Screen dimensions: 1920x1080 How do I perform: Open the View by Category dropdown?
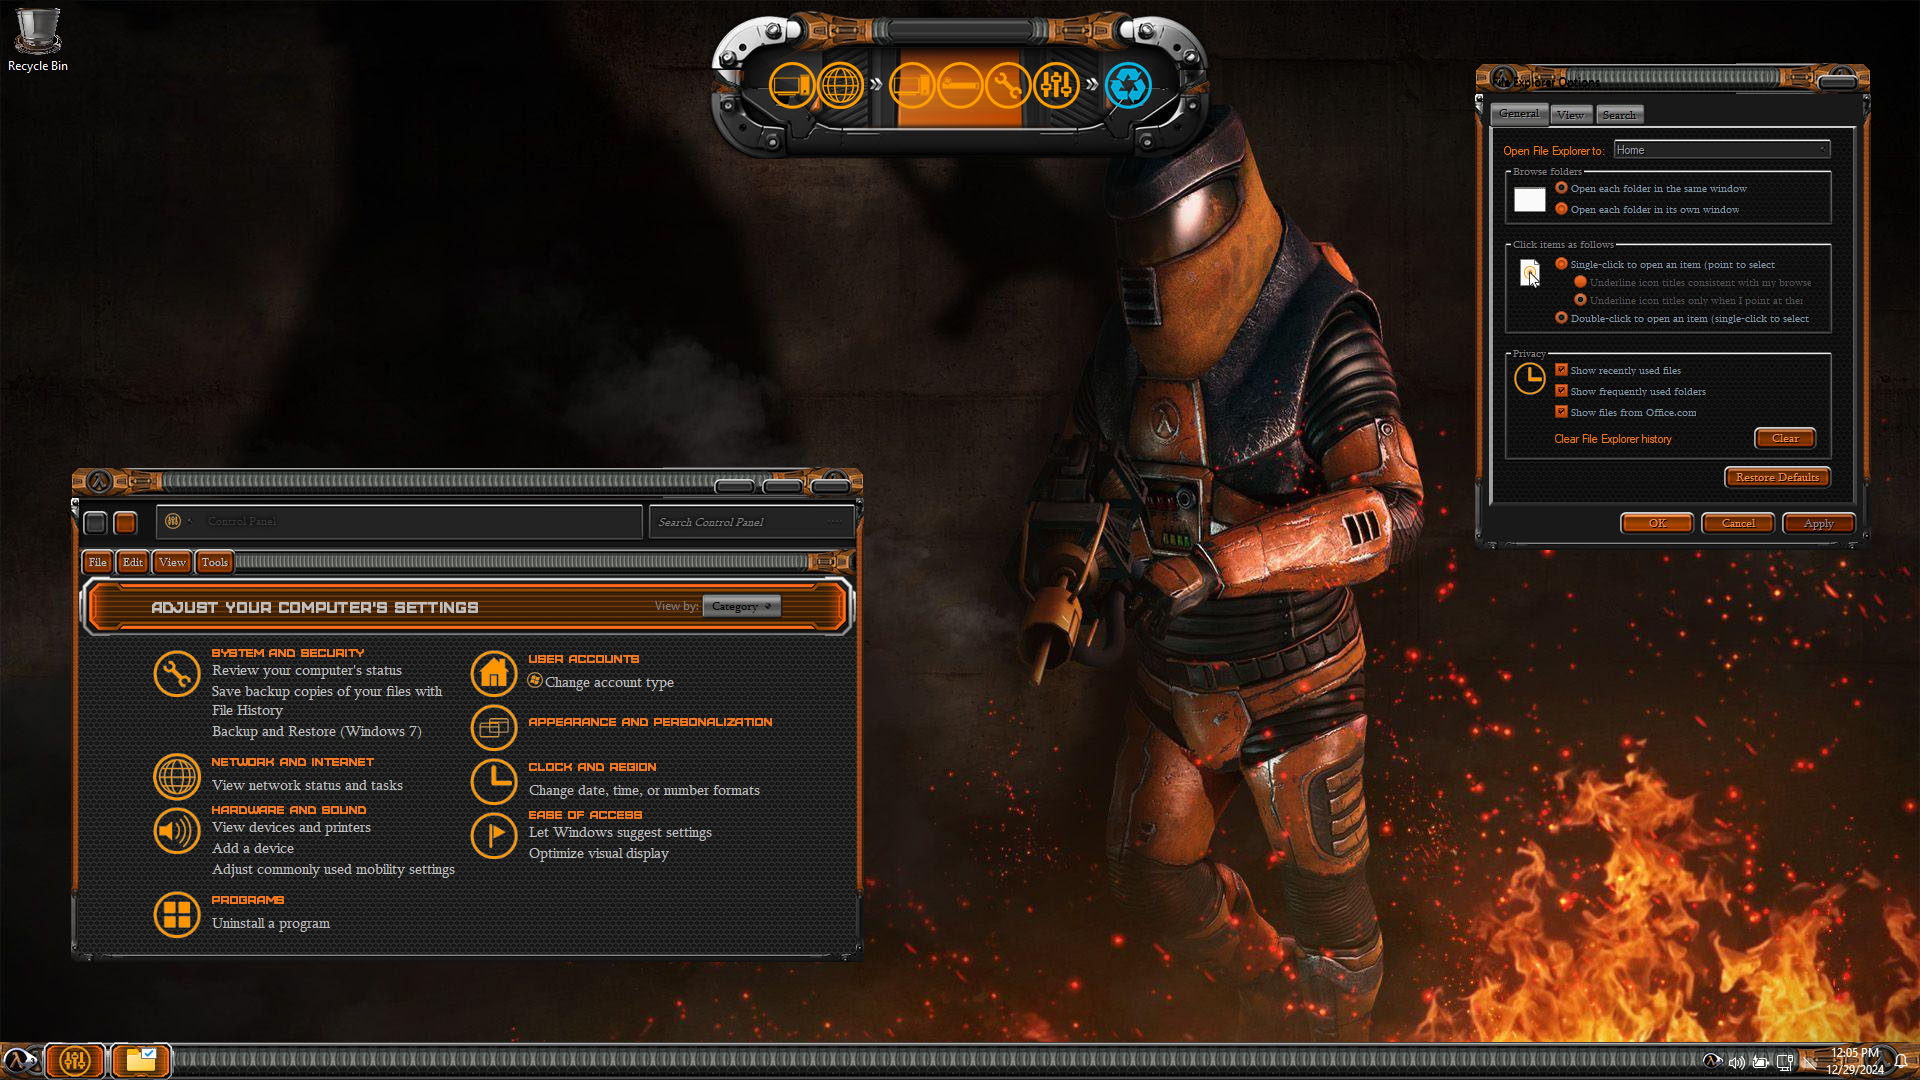coord(741,606)
